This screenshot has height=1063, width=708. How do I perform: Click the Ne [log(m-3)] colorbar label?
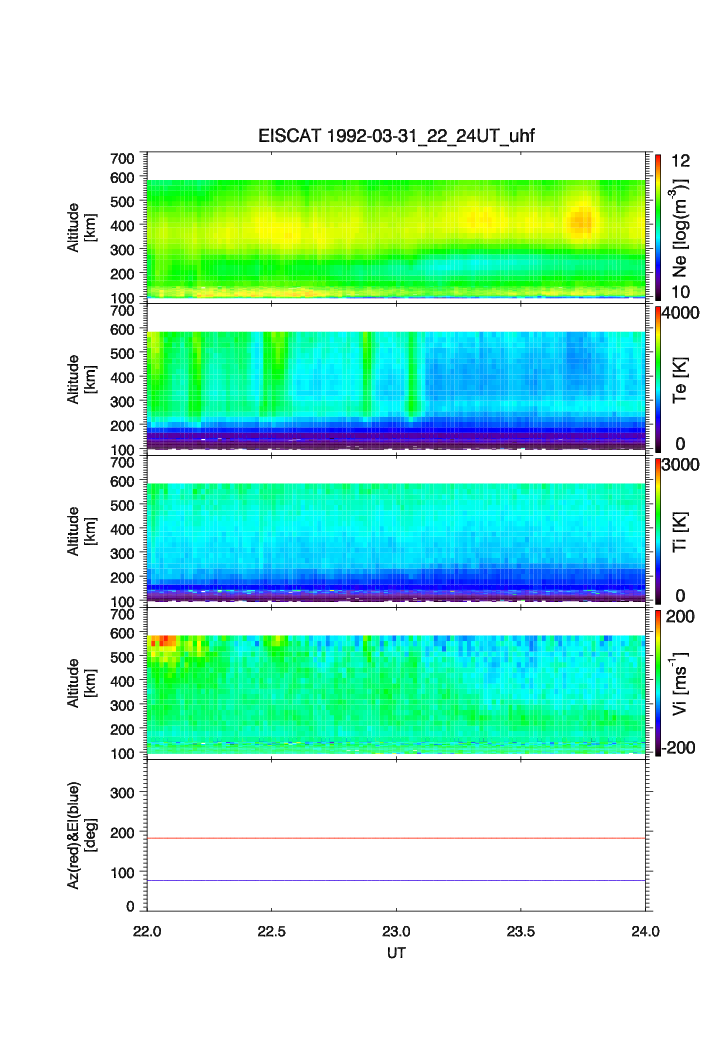[x=680, y=228]
